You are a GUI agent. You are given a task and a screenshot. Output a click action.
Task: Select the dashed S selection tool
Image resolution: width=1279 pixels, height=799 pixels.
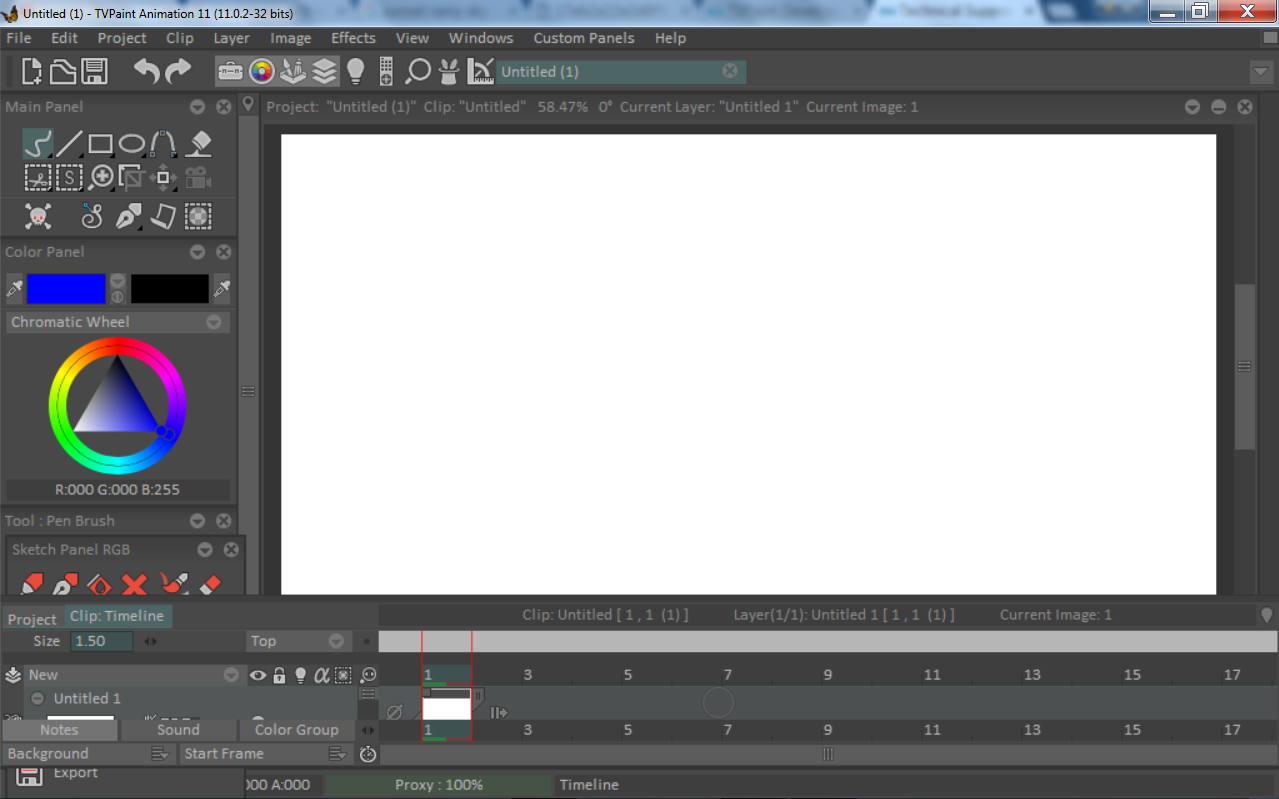click(x=68, y=178)
